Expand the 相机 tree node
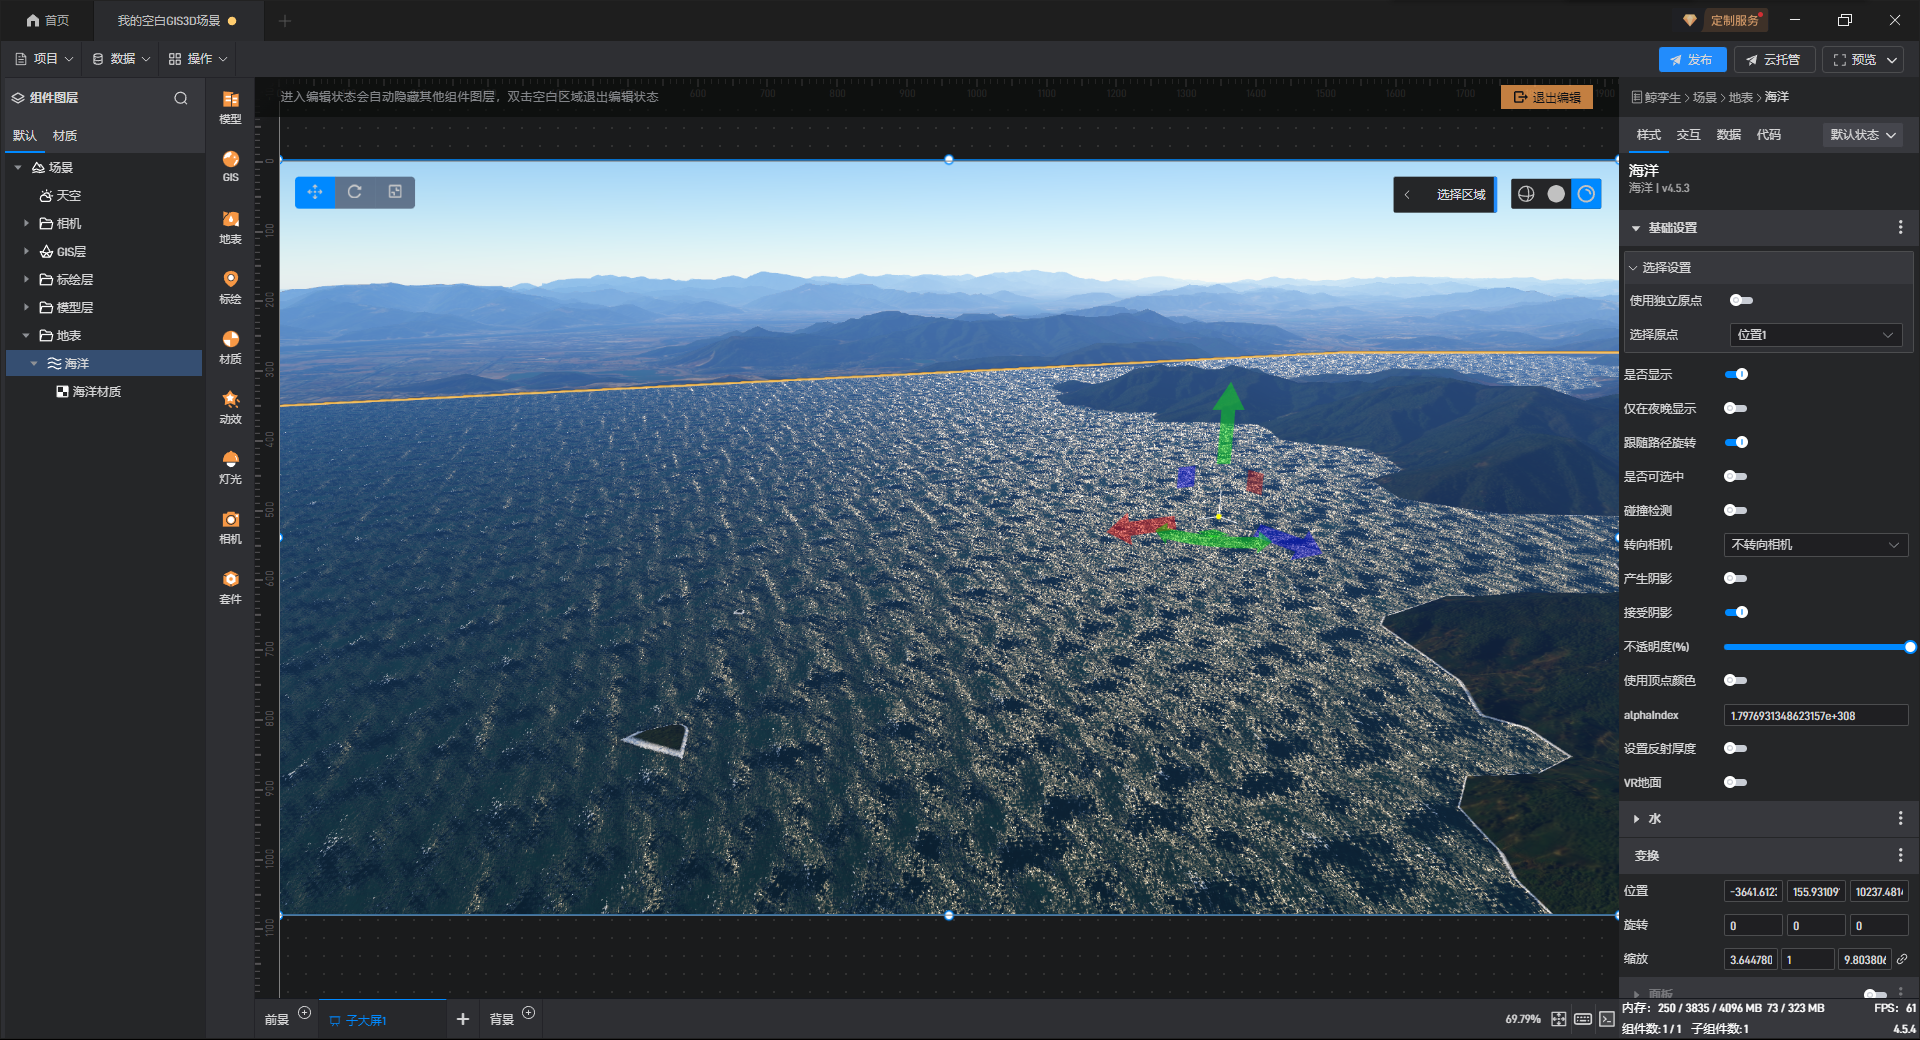Image resolution: width=1920 pixels, height=1040 pixels. [x=26, y=223]
